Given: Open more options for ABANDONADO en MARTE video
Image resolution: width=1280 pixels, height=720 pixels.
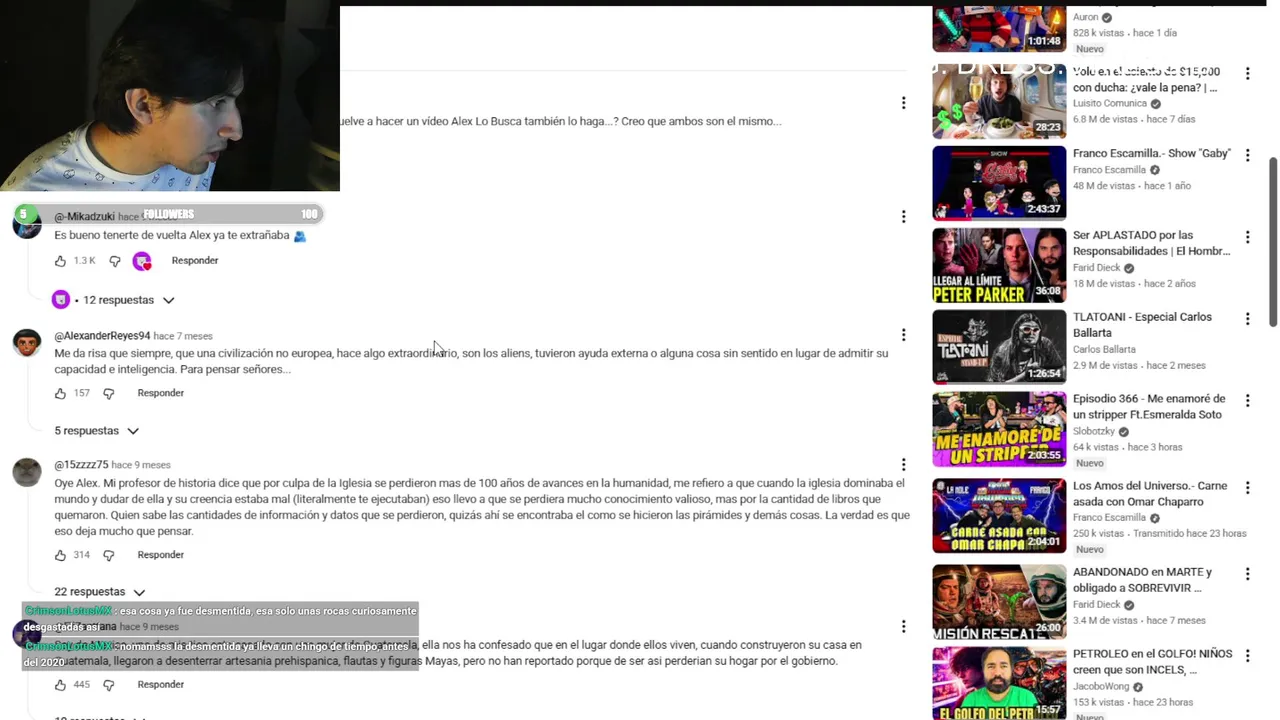Looking at the screenshot, I should [x=1247, y=575].
